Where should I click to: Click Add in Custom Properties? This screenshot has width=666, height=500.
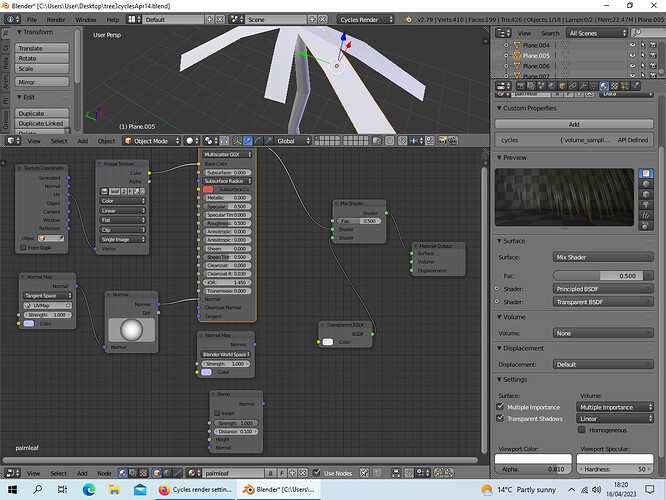tap(574, 124)
